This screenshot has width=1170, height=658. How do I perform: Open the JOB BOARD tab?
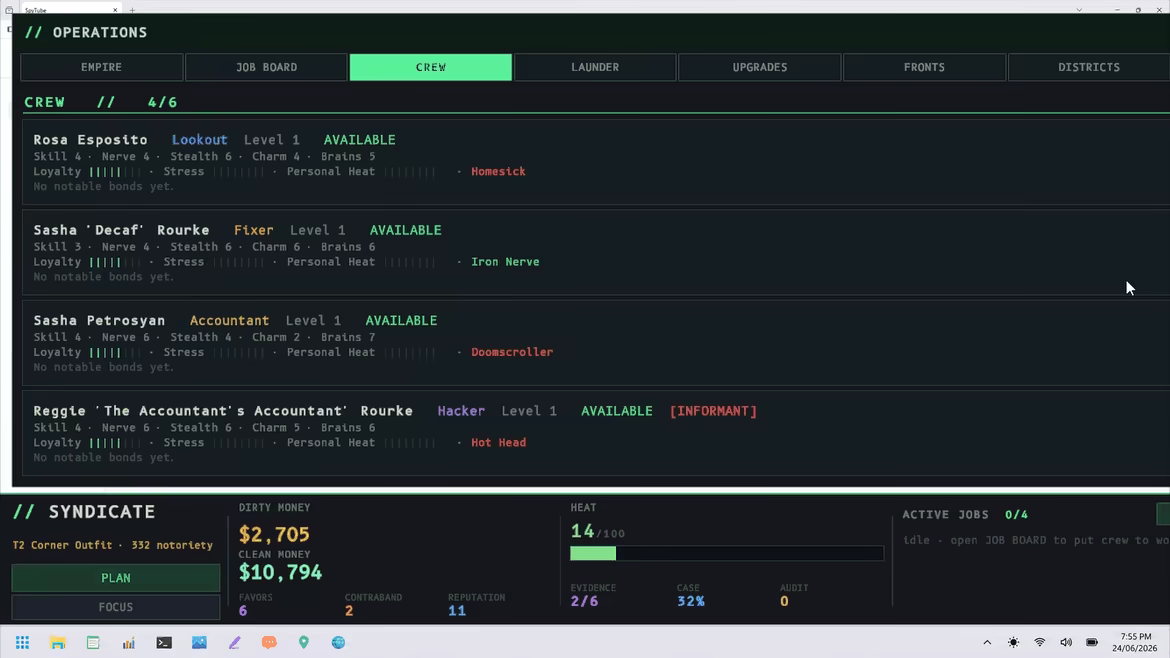(x=266, y=67)
